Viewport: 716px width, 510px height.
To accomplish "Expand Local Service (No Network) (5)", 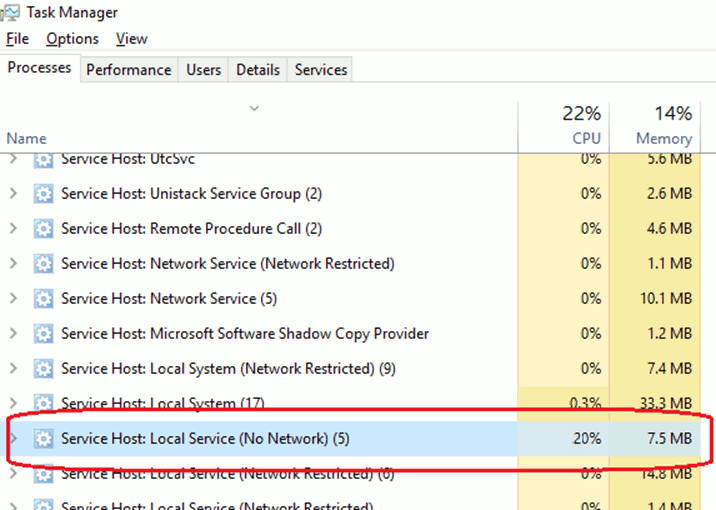I will [13, 438].
